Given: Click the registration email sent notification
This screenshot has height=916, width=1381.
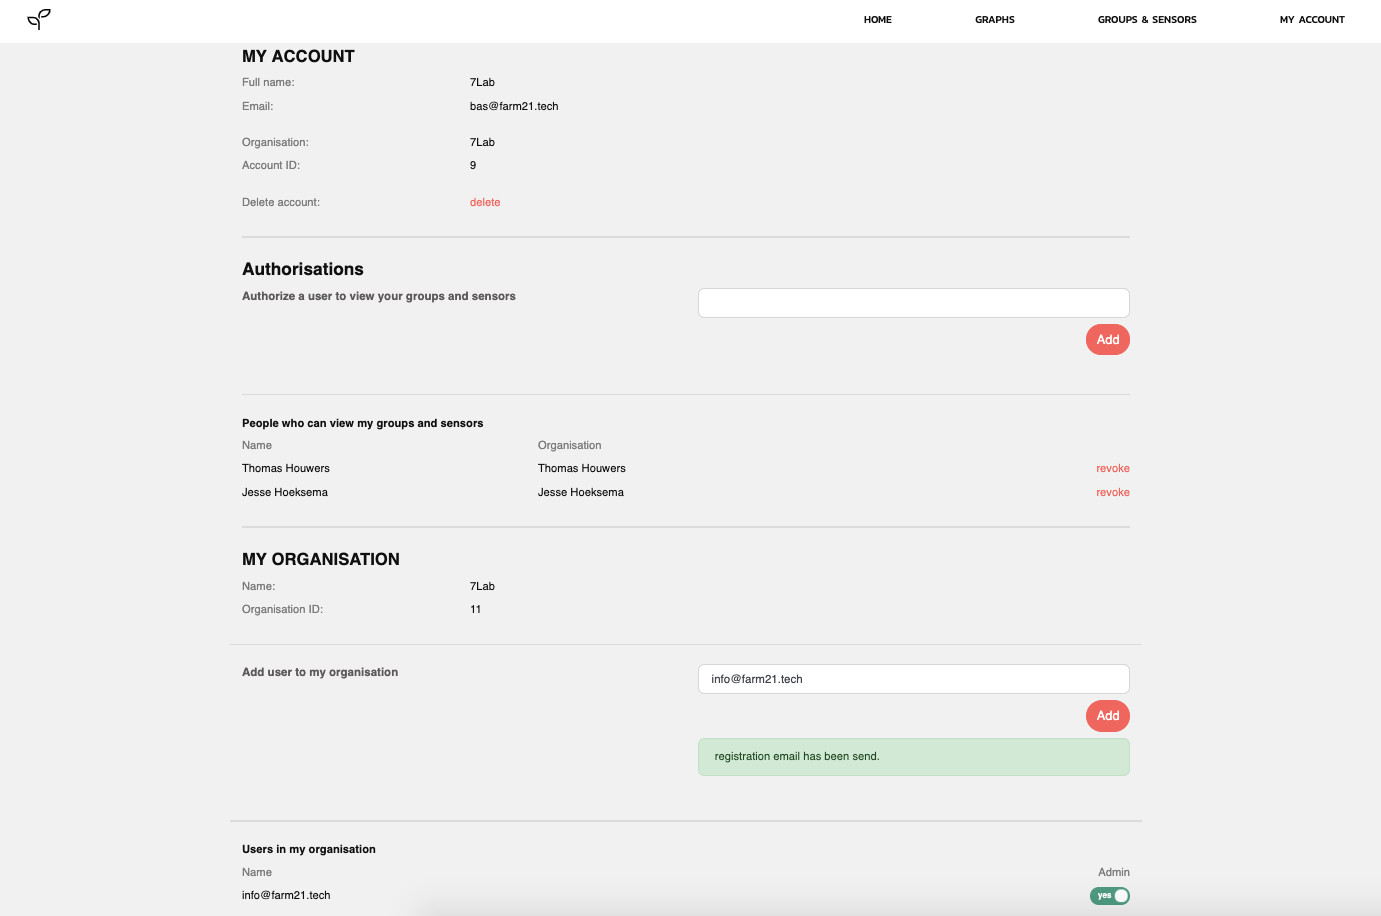Looking at the screenshot, I should coord(913,757).
